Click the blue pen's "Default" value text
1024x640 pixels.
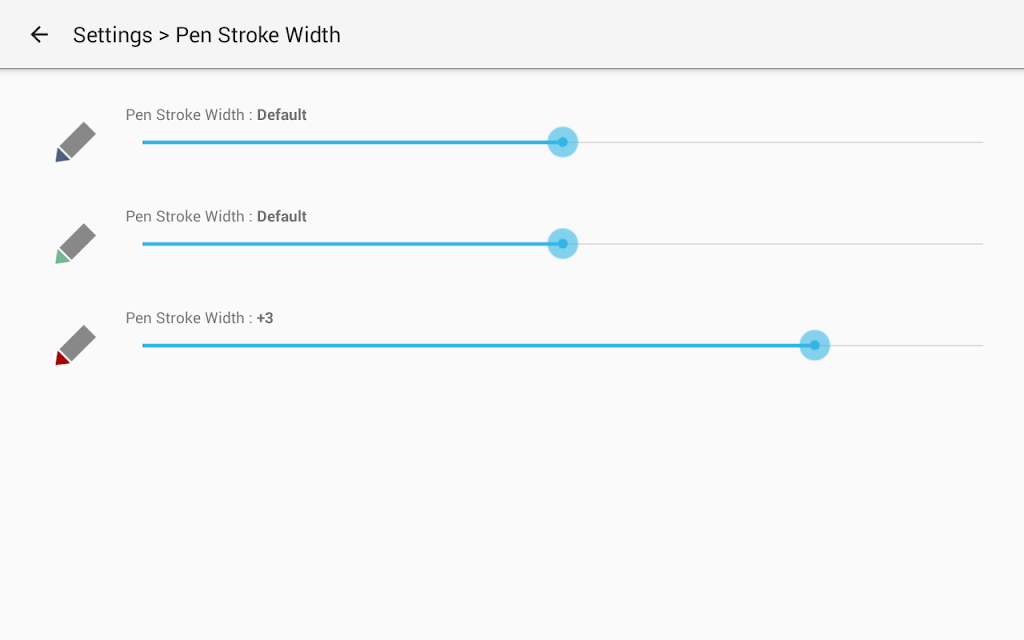coord(281,115)
